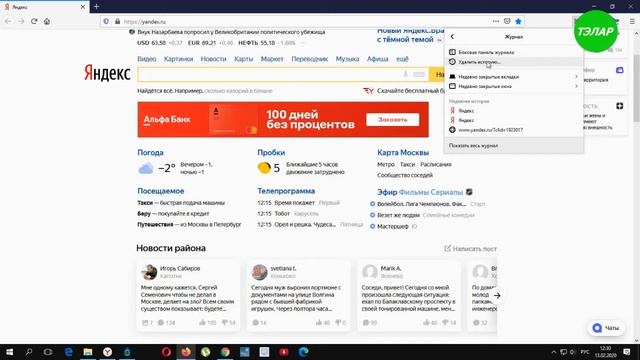Image resolution: width=640 pixels, height=360 pixels.
Task: Open the on-screen keyboard icon
Action: click(419, 74)
